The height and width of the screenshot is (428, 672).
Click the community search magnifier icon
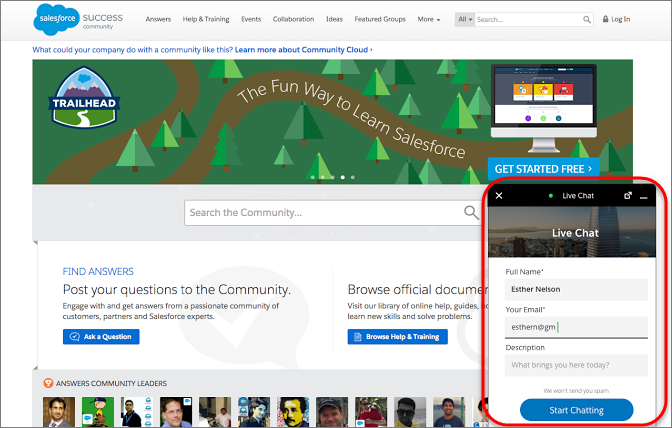click(471, 212)
